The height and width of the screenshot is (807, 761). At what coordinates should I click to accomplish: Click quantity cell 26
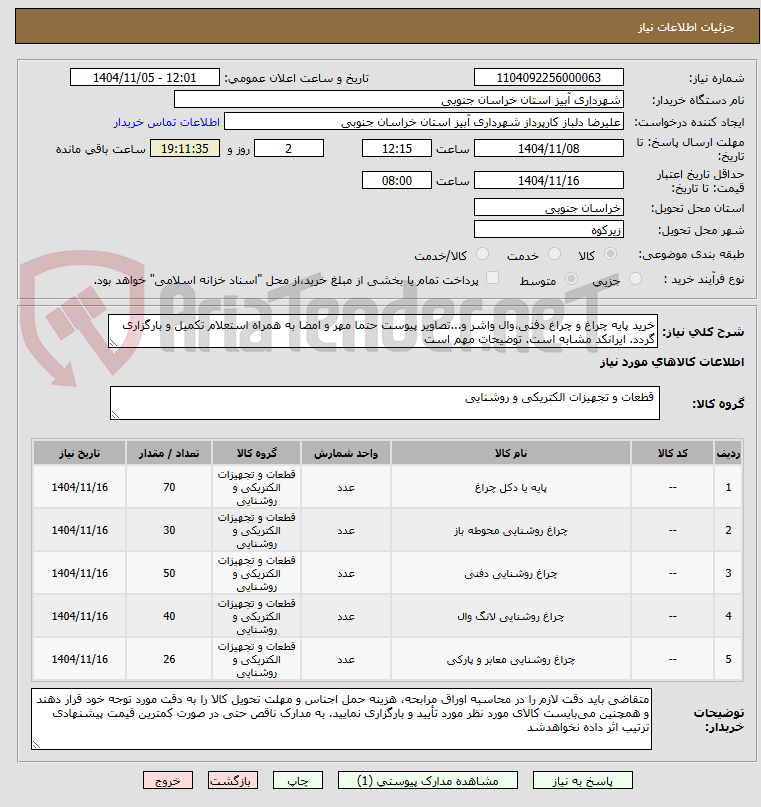[x=169, y=659]
